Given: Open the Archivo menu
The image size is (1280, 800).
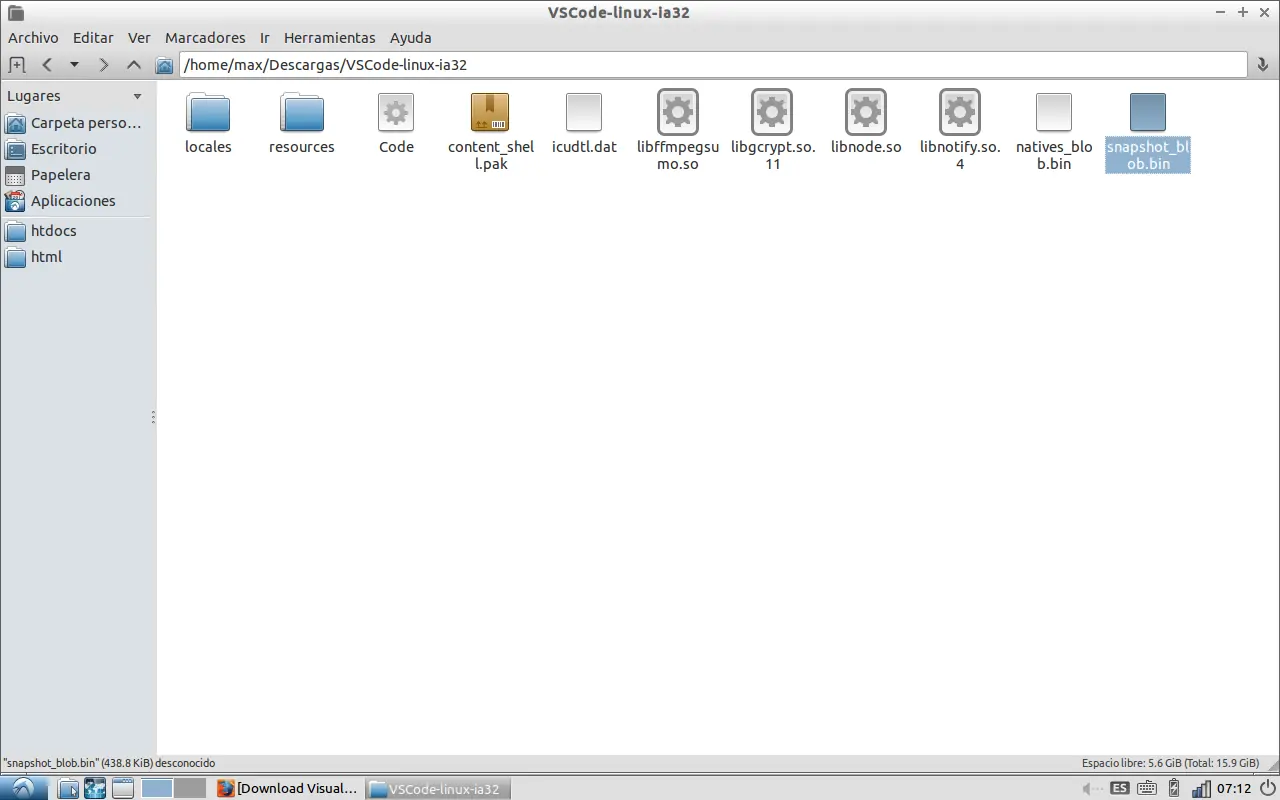Looking at the screenshot, I should [33, 38].
